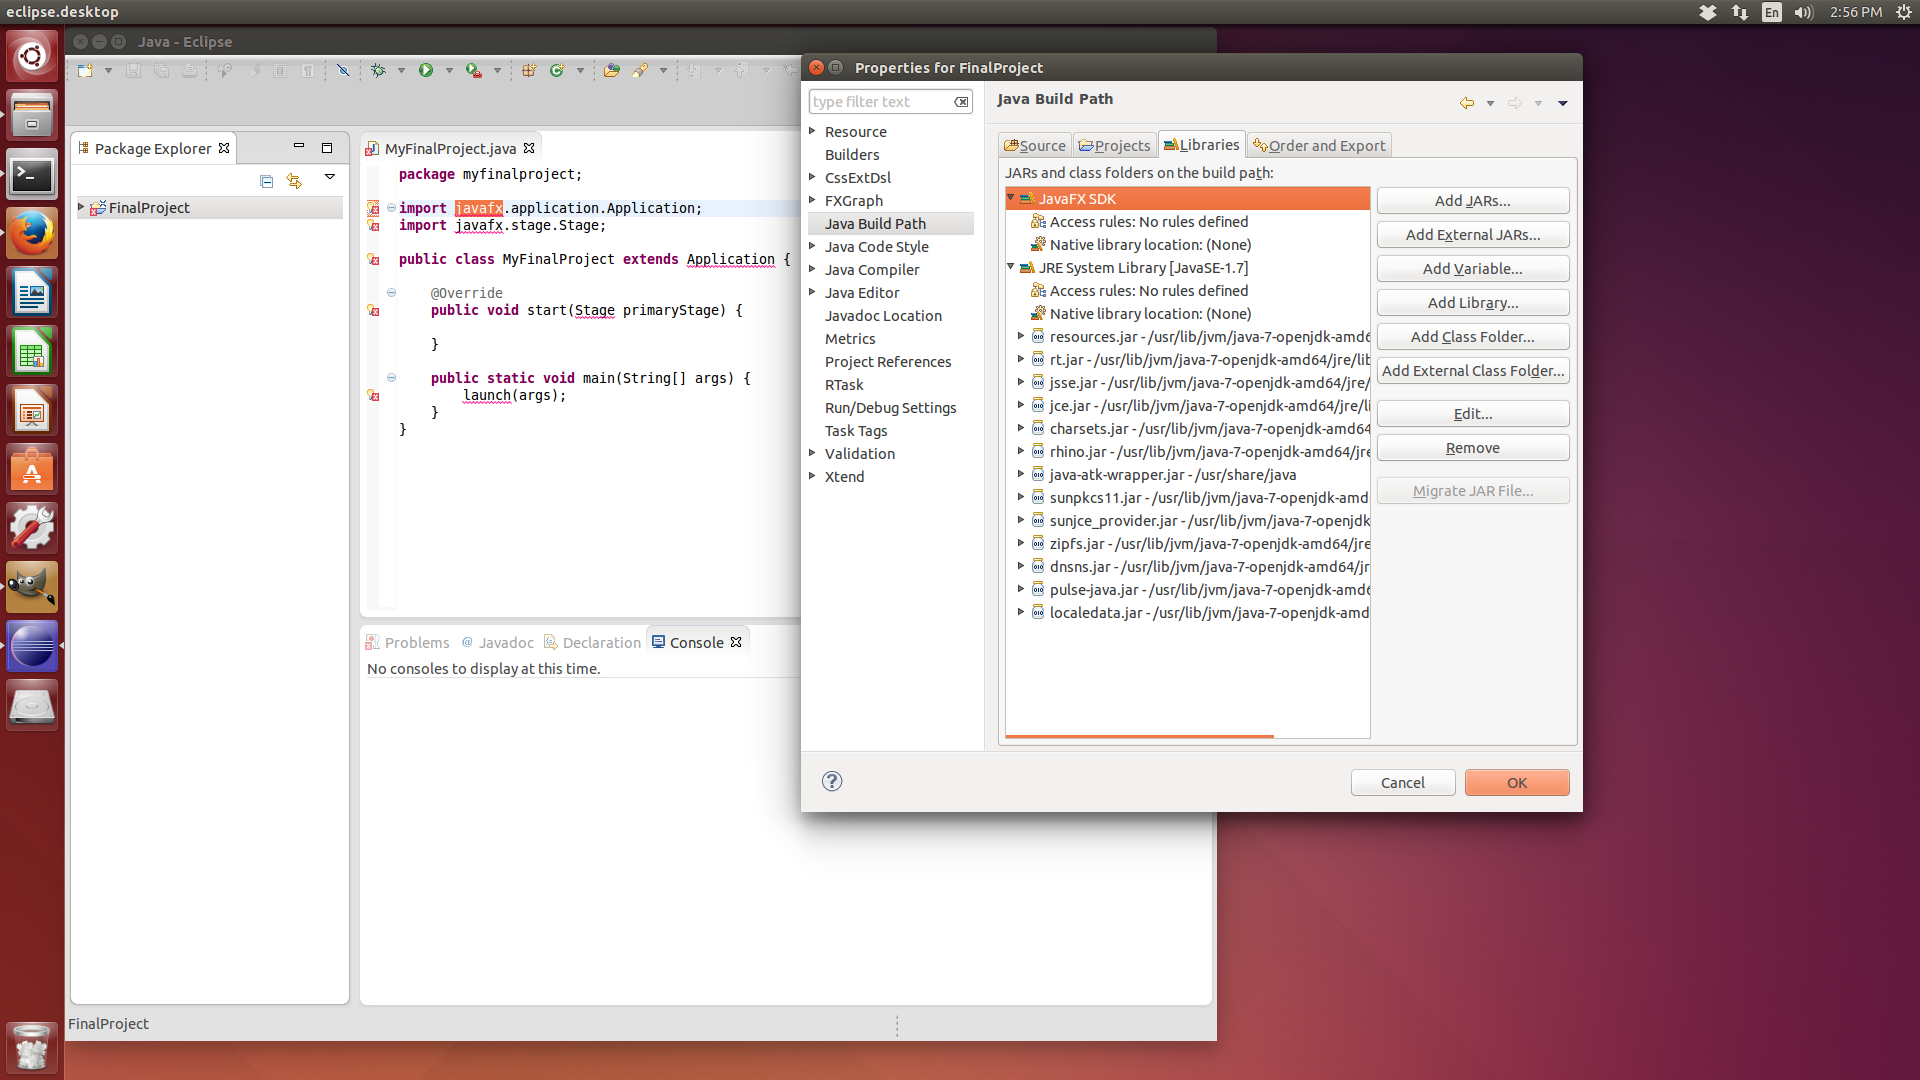The height and width of the screenshot is (1080, 1920).
Task: Click the Add External JARs... button
Action: click(x=1472, y=234)
